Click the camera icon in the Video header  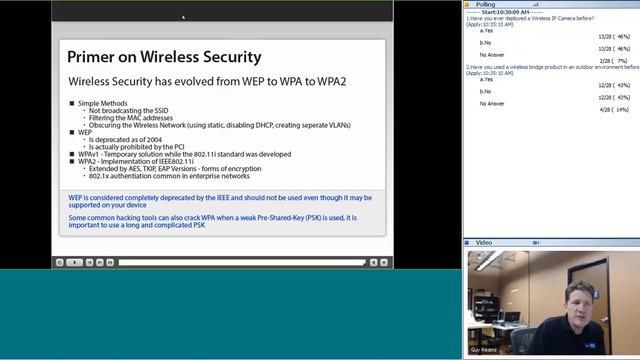click(536, 243)
